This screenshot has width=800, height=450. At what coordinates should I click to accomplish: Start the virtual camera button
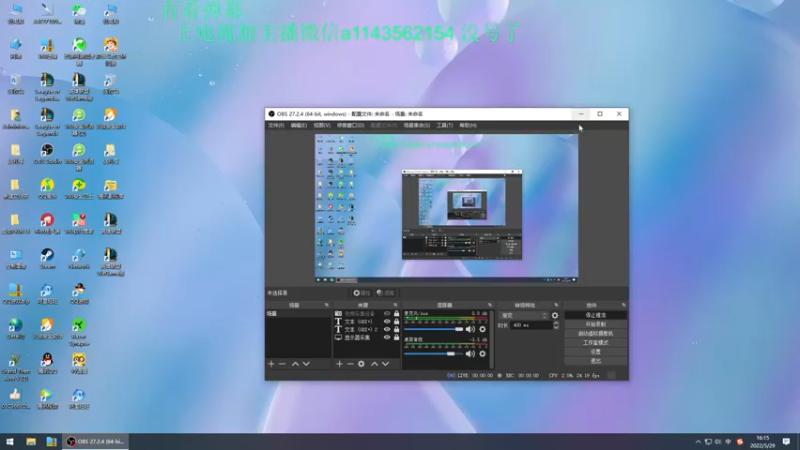pyautogui.click(x=596, y=334)
